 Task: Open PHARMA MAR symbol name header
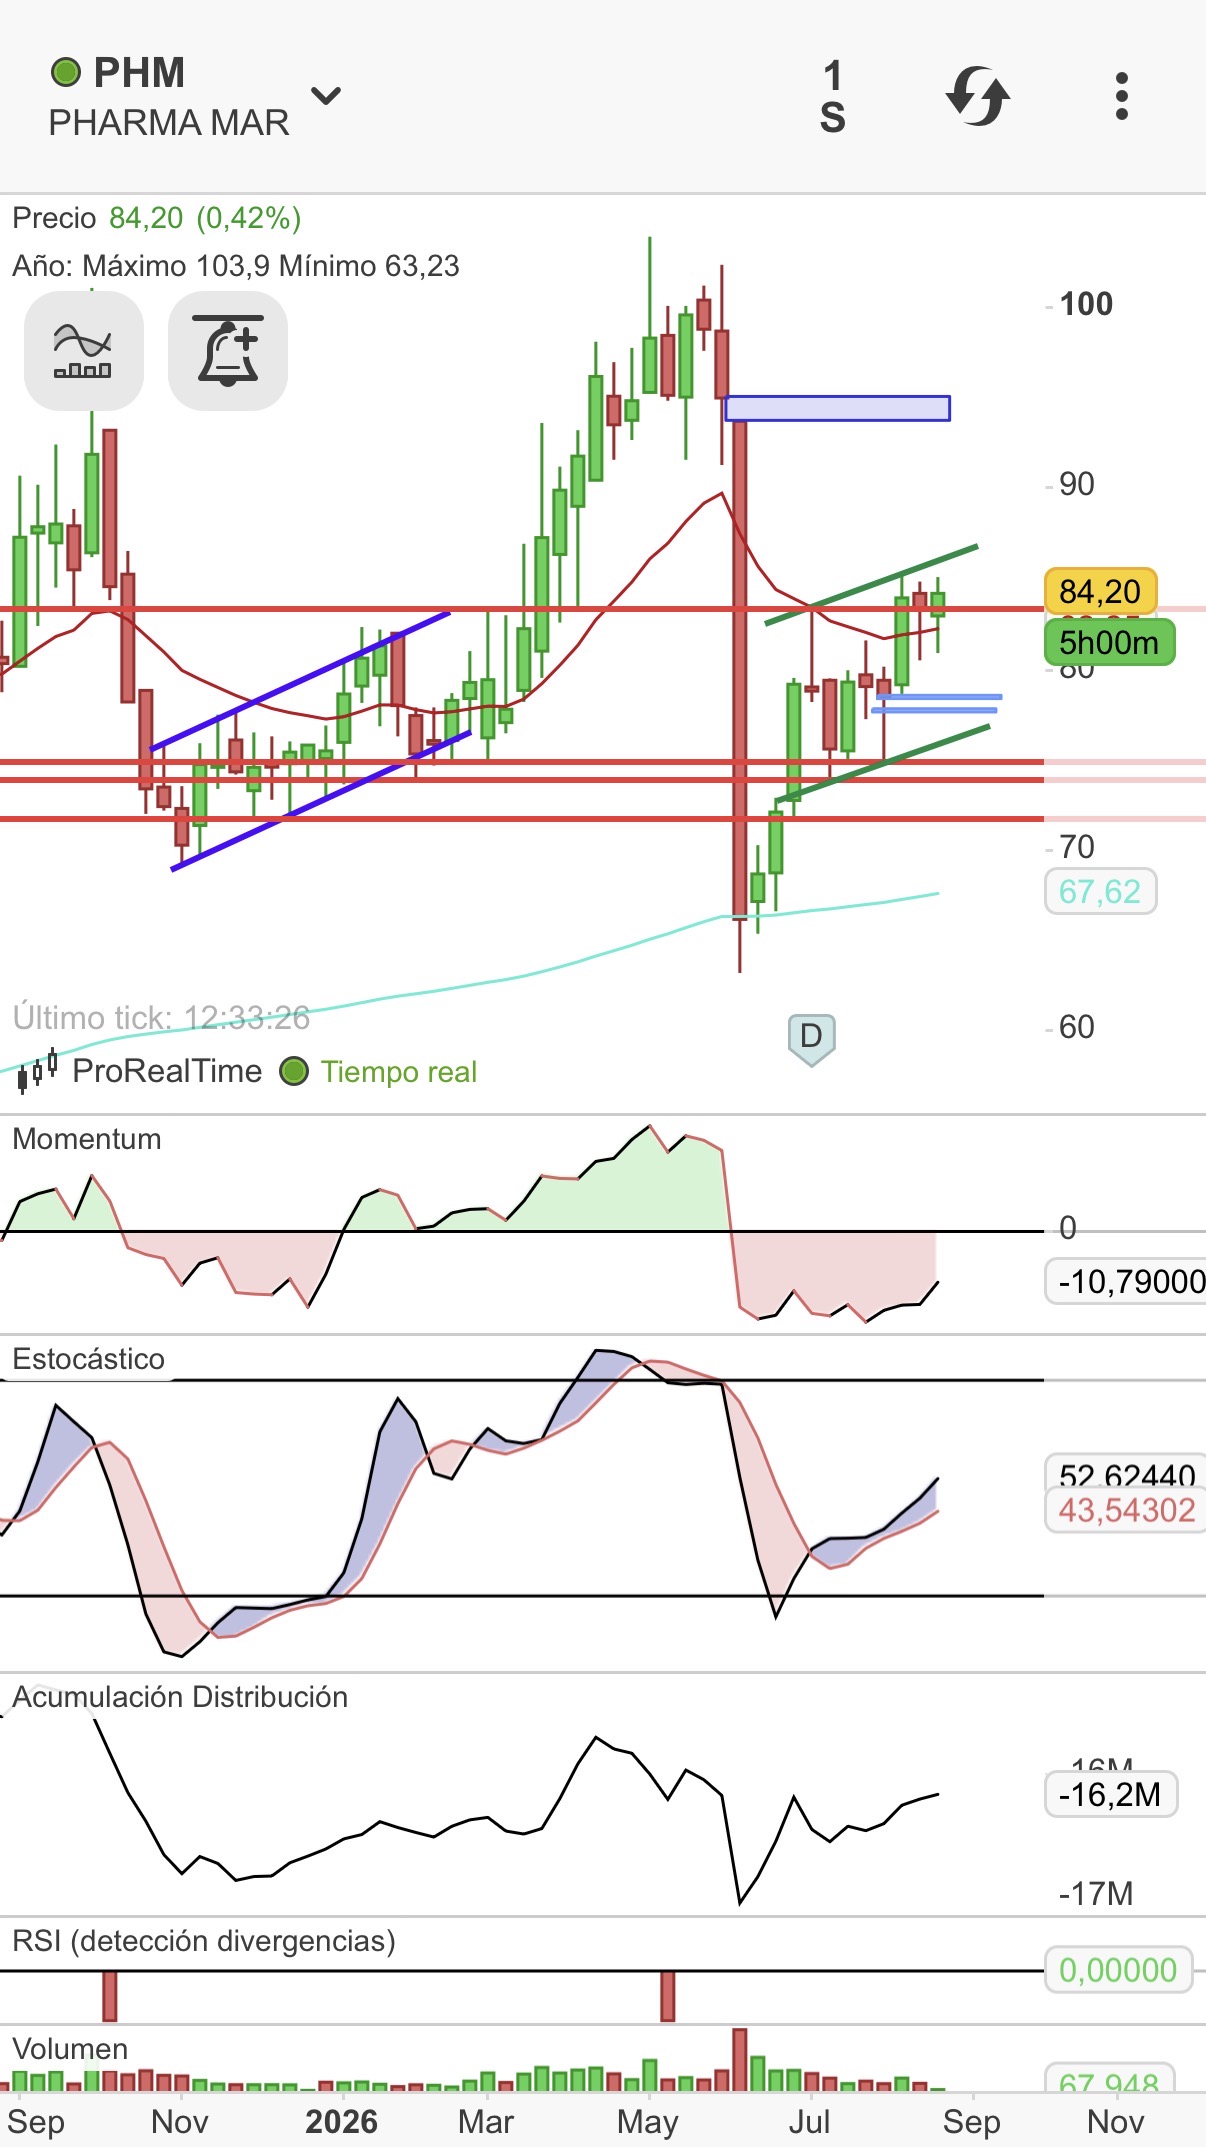click(169, 123)
